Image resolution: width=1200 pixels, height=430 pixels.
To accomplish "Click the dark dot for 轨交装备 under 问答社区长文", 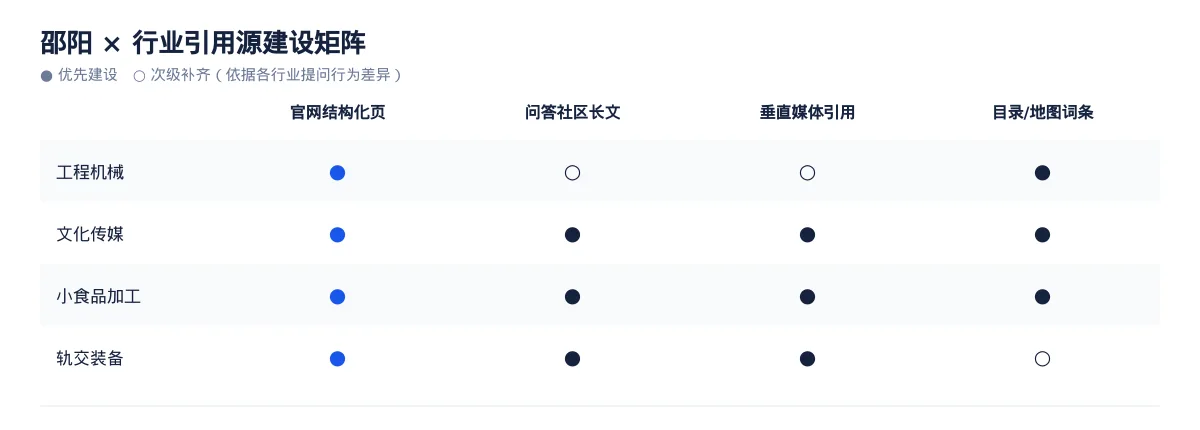I will tap(572, 359).
